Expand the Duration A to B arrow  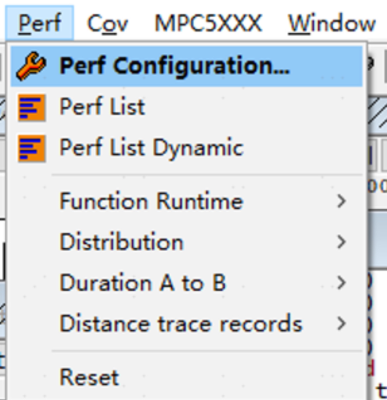pyautogui.click(x=341, y=283)
